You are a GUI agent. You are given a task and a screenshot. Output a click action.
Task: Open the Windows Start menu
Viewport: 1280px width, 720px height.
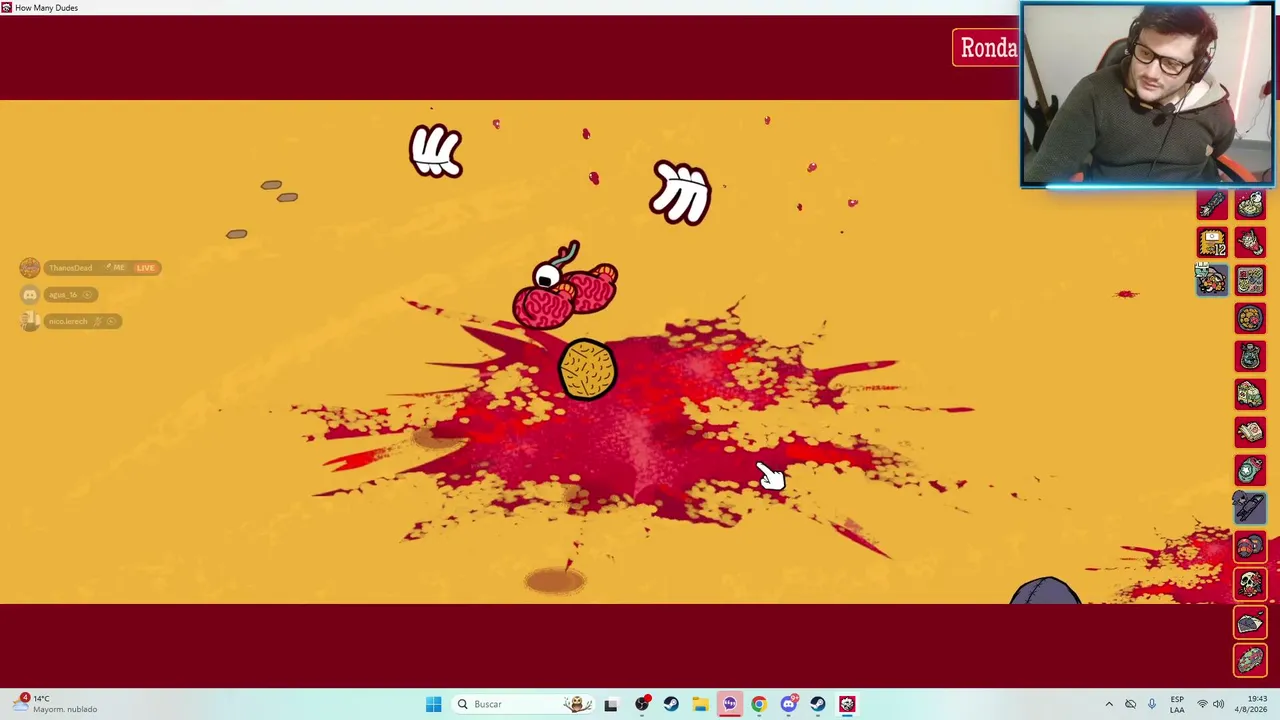point(433,704)
